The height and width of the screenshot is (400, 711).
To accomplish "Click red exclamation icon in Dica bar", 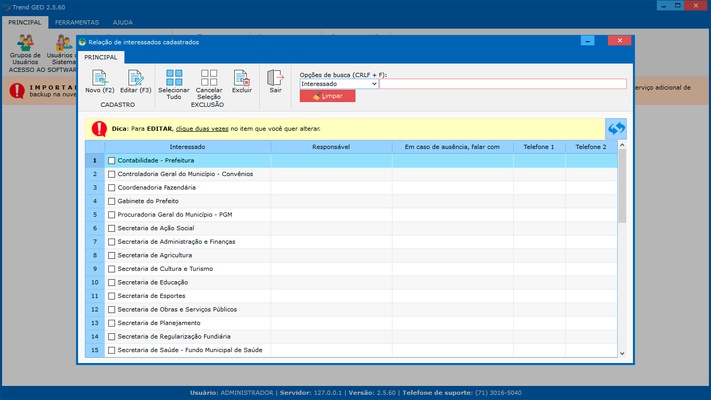I will pyautogui.click(x=99, y=129).
